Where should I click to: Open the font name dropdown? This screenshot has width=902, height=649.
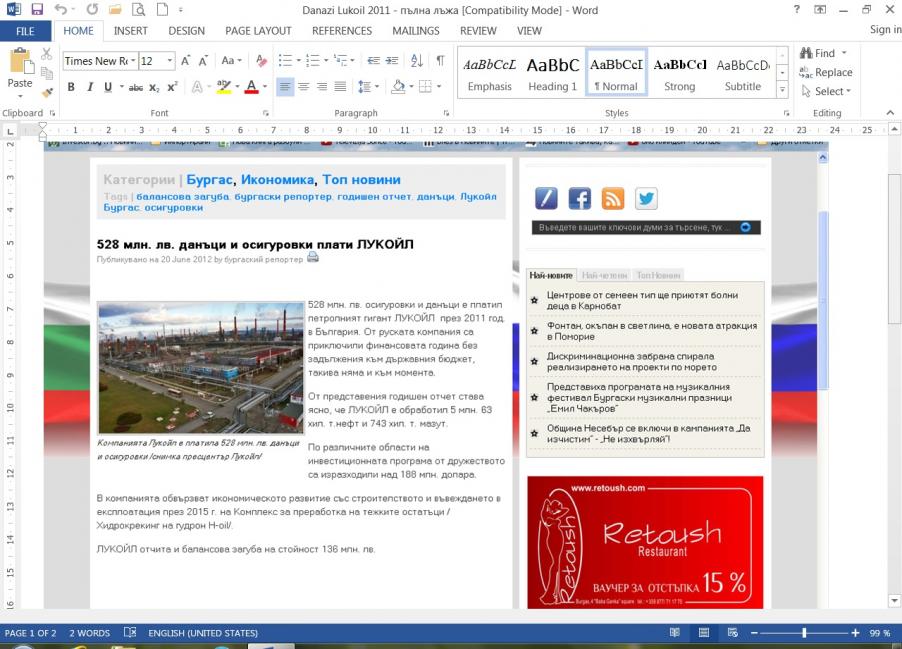point(133,60)
